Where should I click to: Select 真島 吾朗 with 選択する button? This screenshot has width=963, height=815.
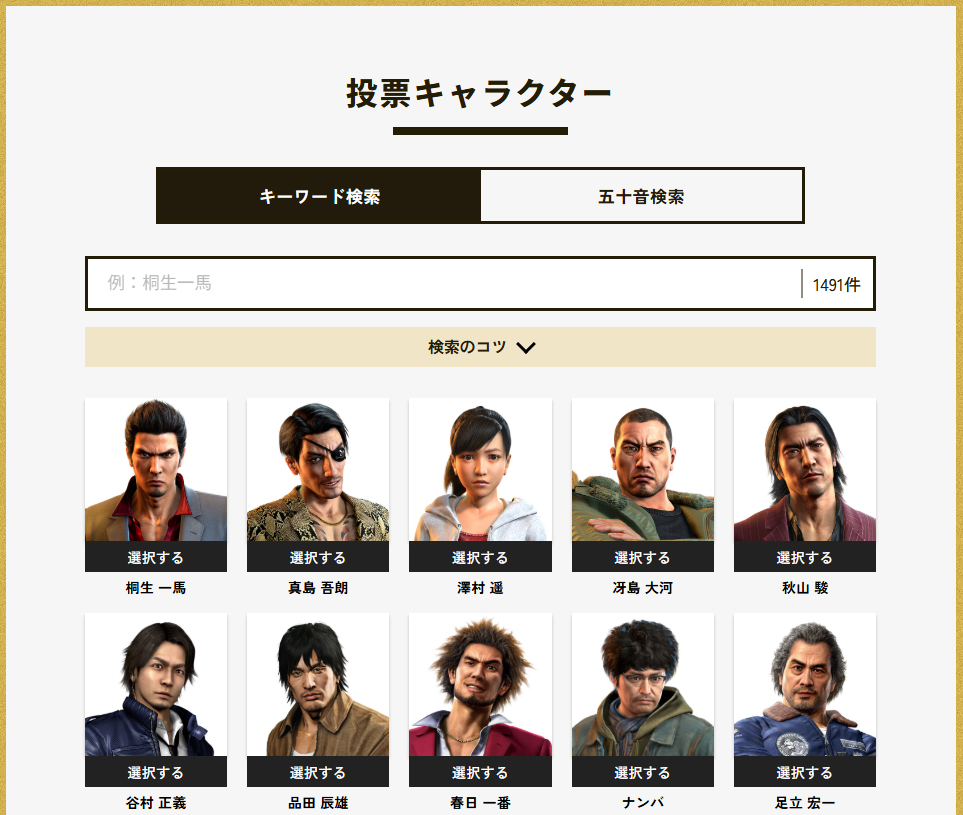(x=318, y=557)
